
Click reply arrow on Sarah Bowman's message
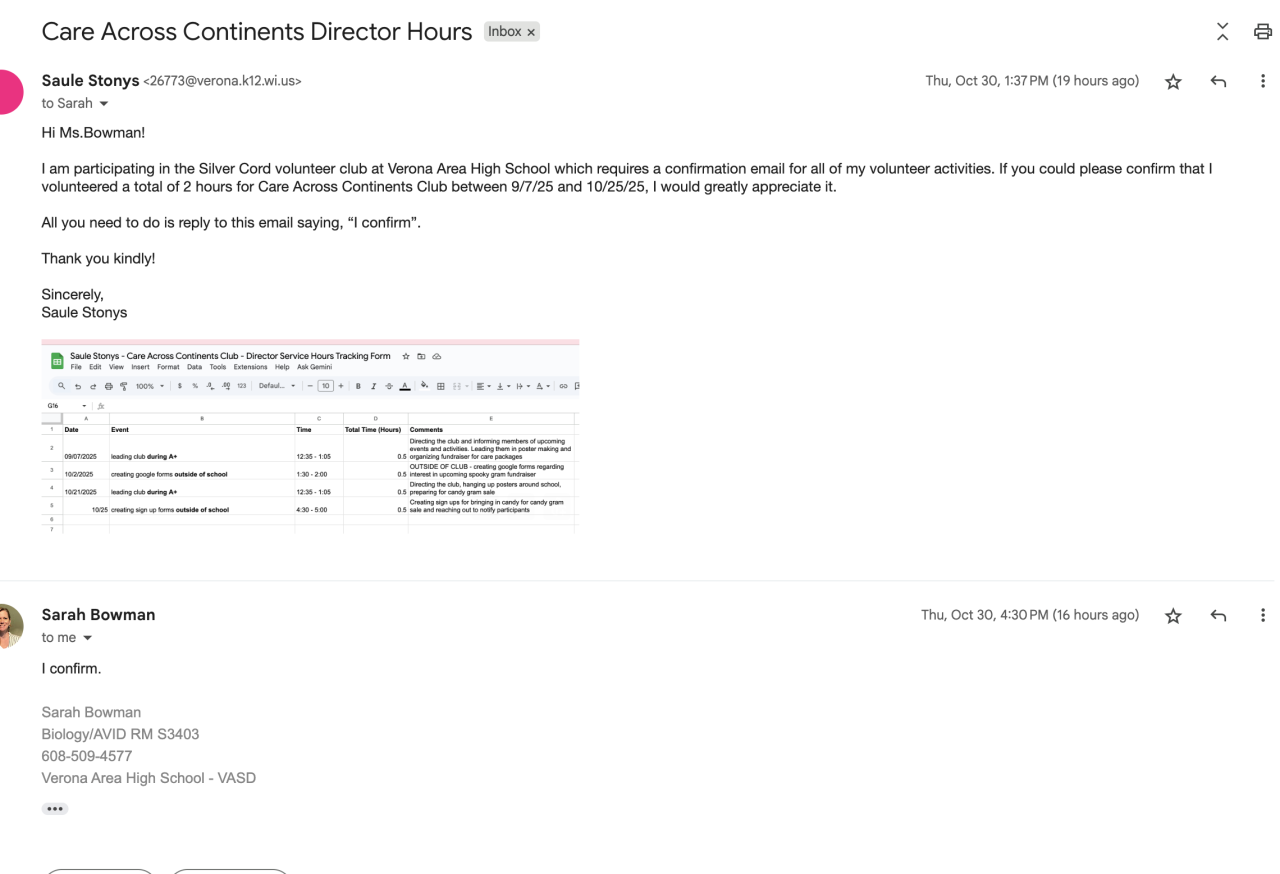pyautogui.click(x=1218, y=616)
